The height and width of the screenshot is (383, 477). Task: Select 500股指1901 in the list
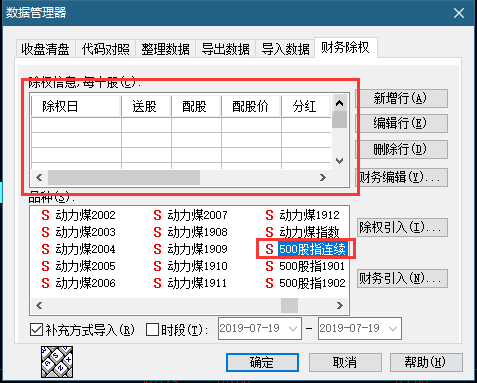[x=305, y=266]
